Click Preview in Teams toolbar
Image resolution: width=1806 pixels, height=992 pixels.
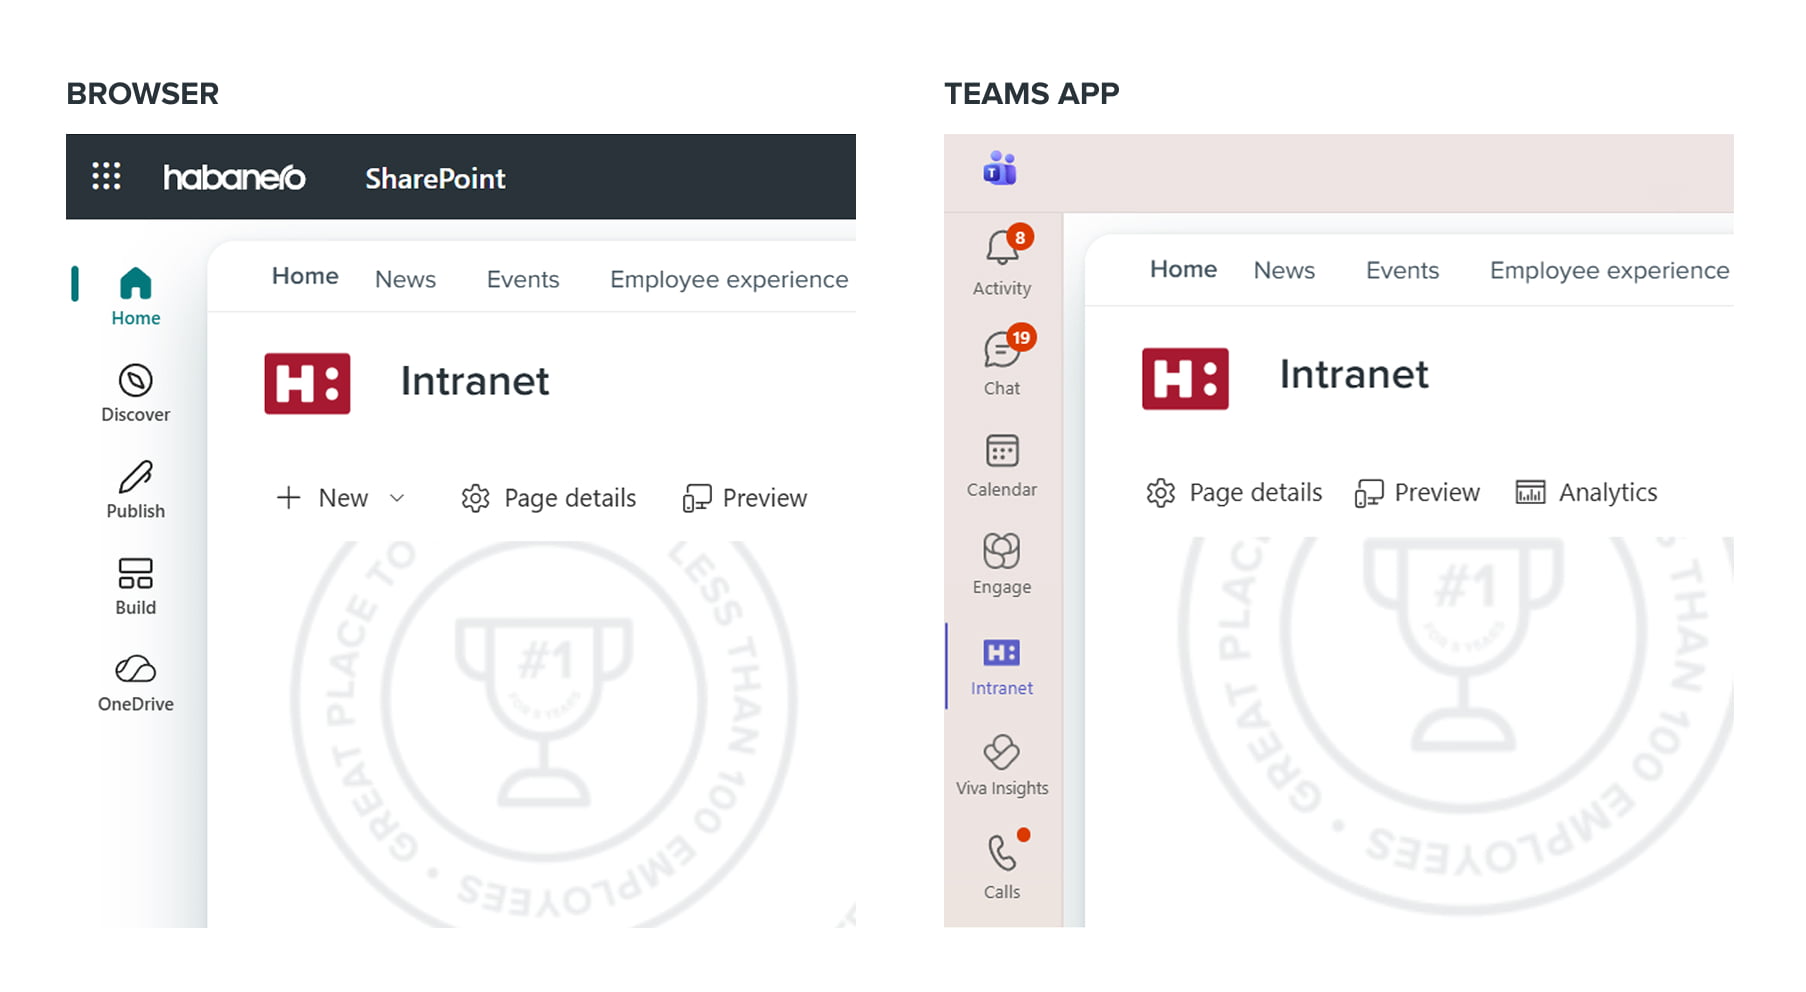(x=1417, y=493)
